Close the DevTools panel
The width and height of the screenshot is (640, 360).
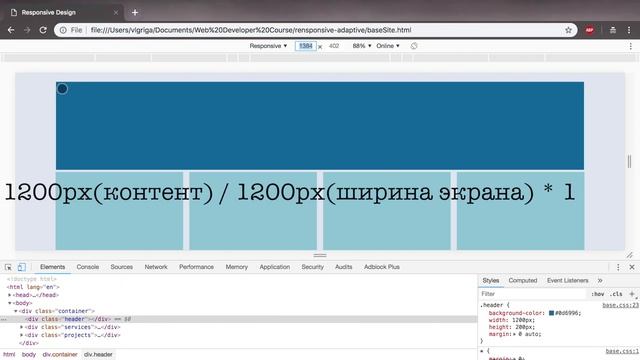coord(632,267)
